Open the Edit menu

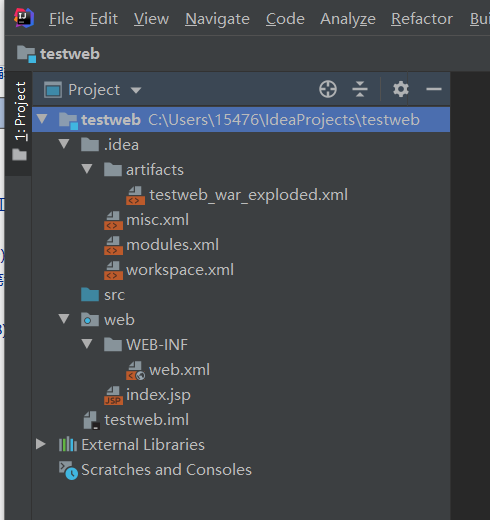pos(104,19)
